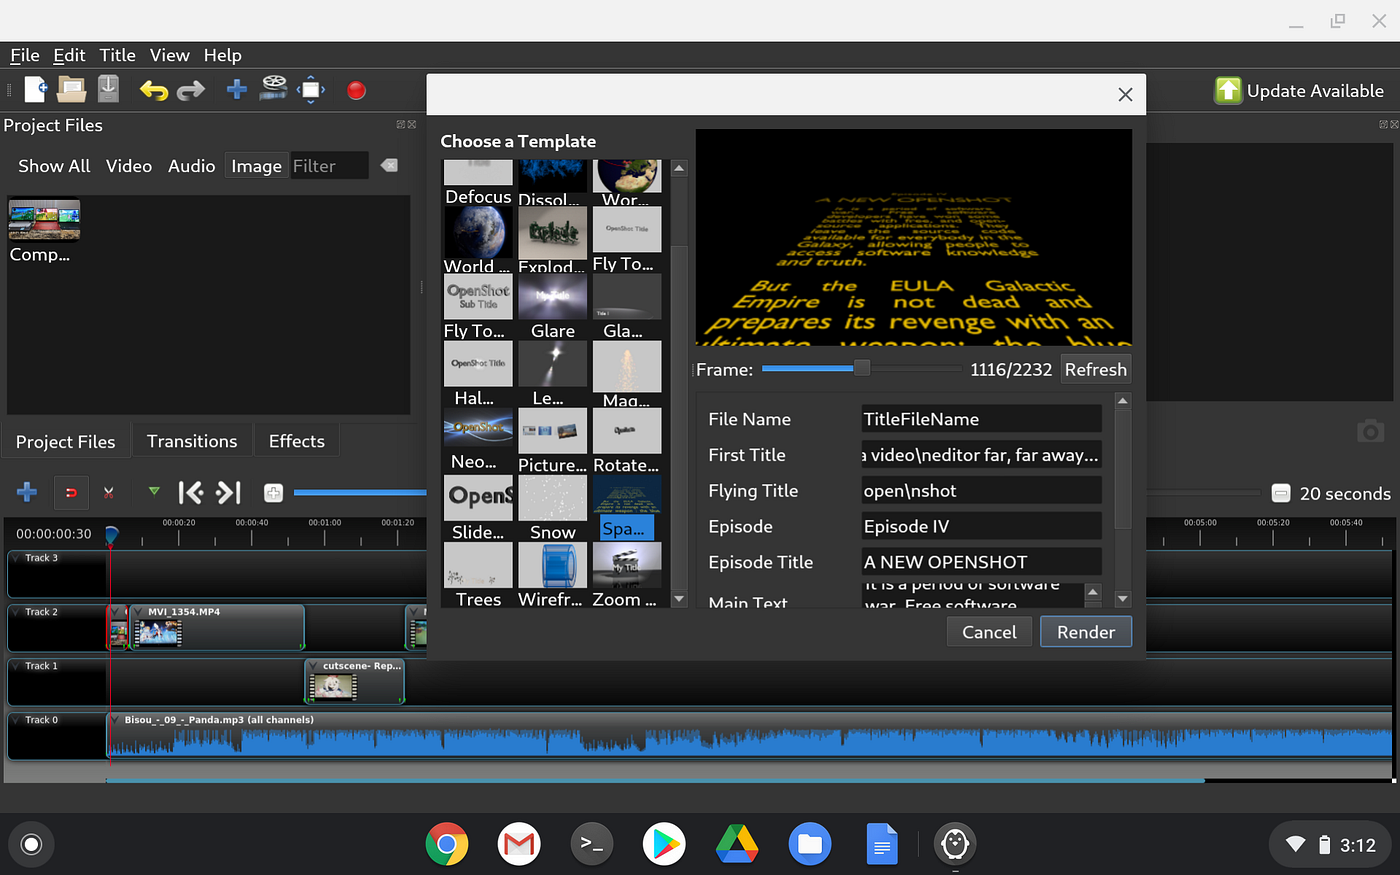Open the Edit menu

click(x=69, y=55)
